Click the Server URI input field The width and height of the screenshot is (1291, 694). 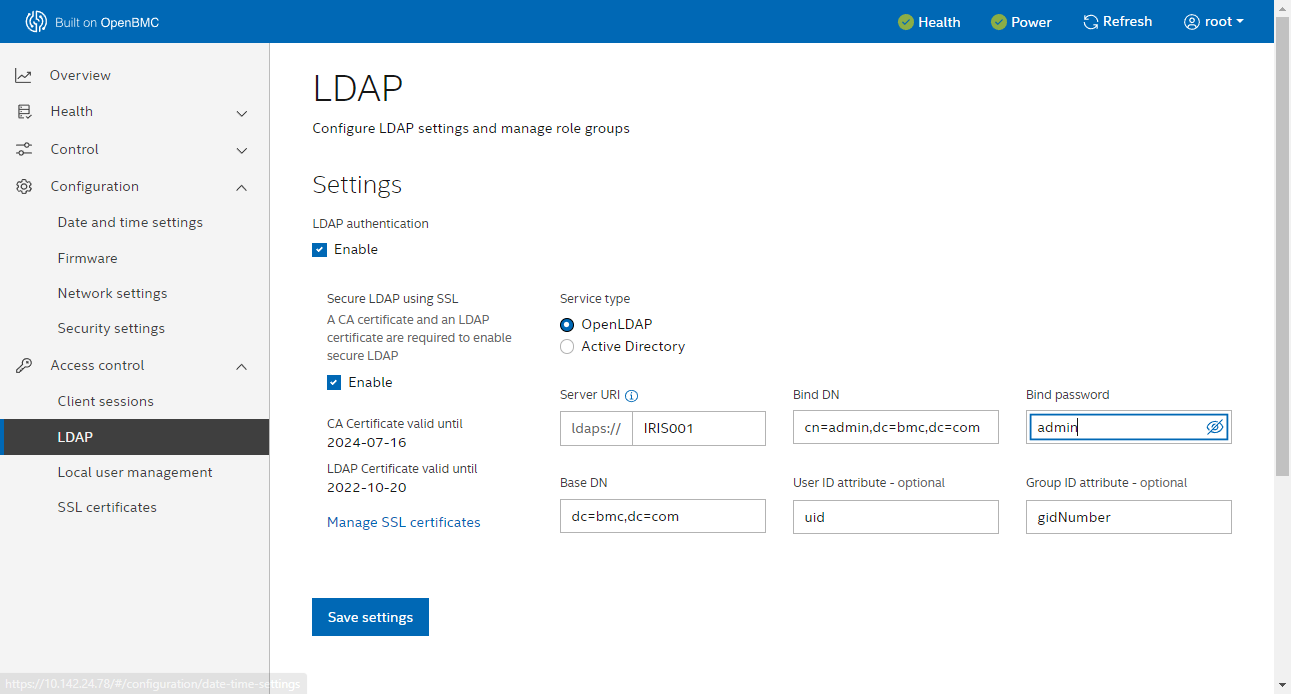[x=699, y=428]
